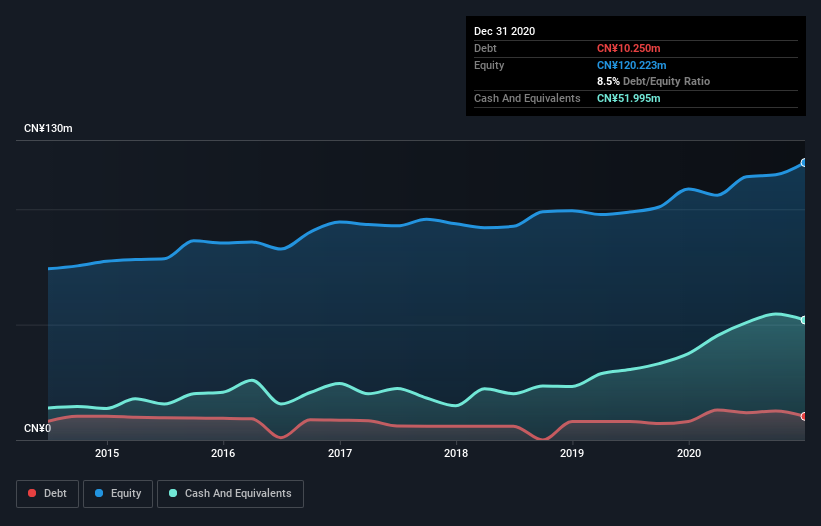Click the Cash endpoint marker on chart
The width and height of the screenshot is (821, 526).
pos(804,320)
